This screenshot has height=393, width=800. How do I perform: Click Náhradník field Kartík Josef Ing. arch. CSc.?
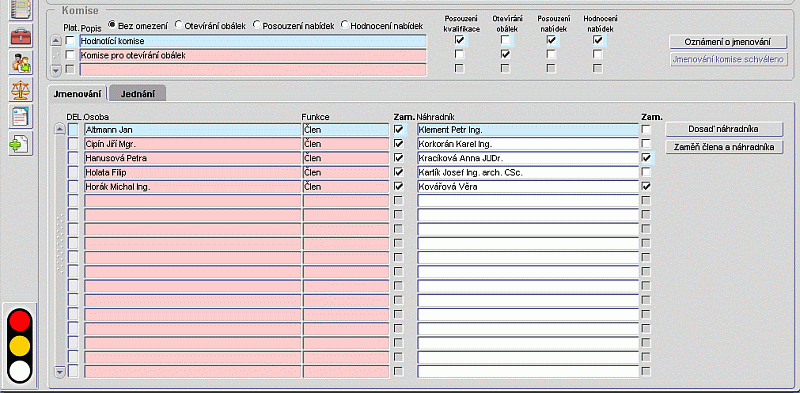(x=528, y=173)
